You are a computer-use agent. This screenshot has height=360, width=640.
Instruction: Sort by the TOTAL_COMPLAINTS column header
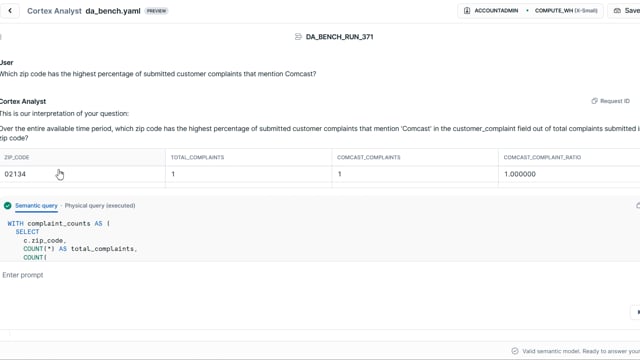[197, 157]
